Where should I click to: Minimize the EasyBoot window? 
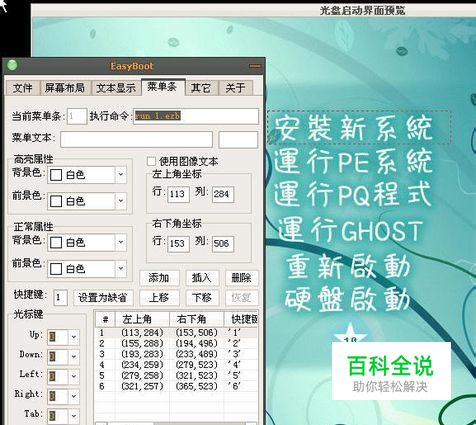[255, 66]
